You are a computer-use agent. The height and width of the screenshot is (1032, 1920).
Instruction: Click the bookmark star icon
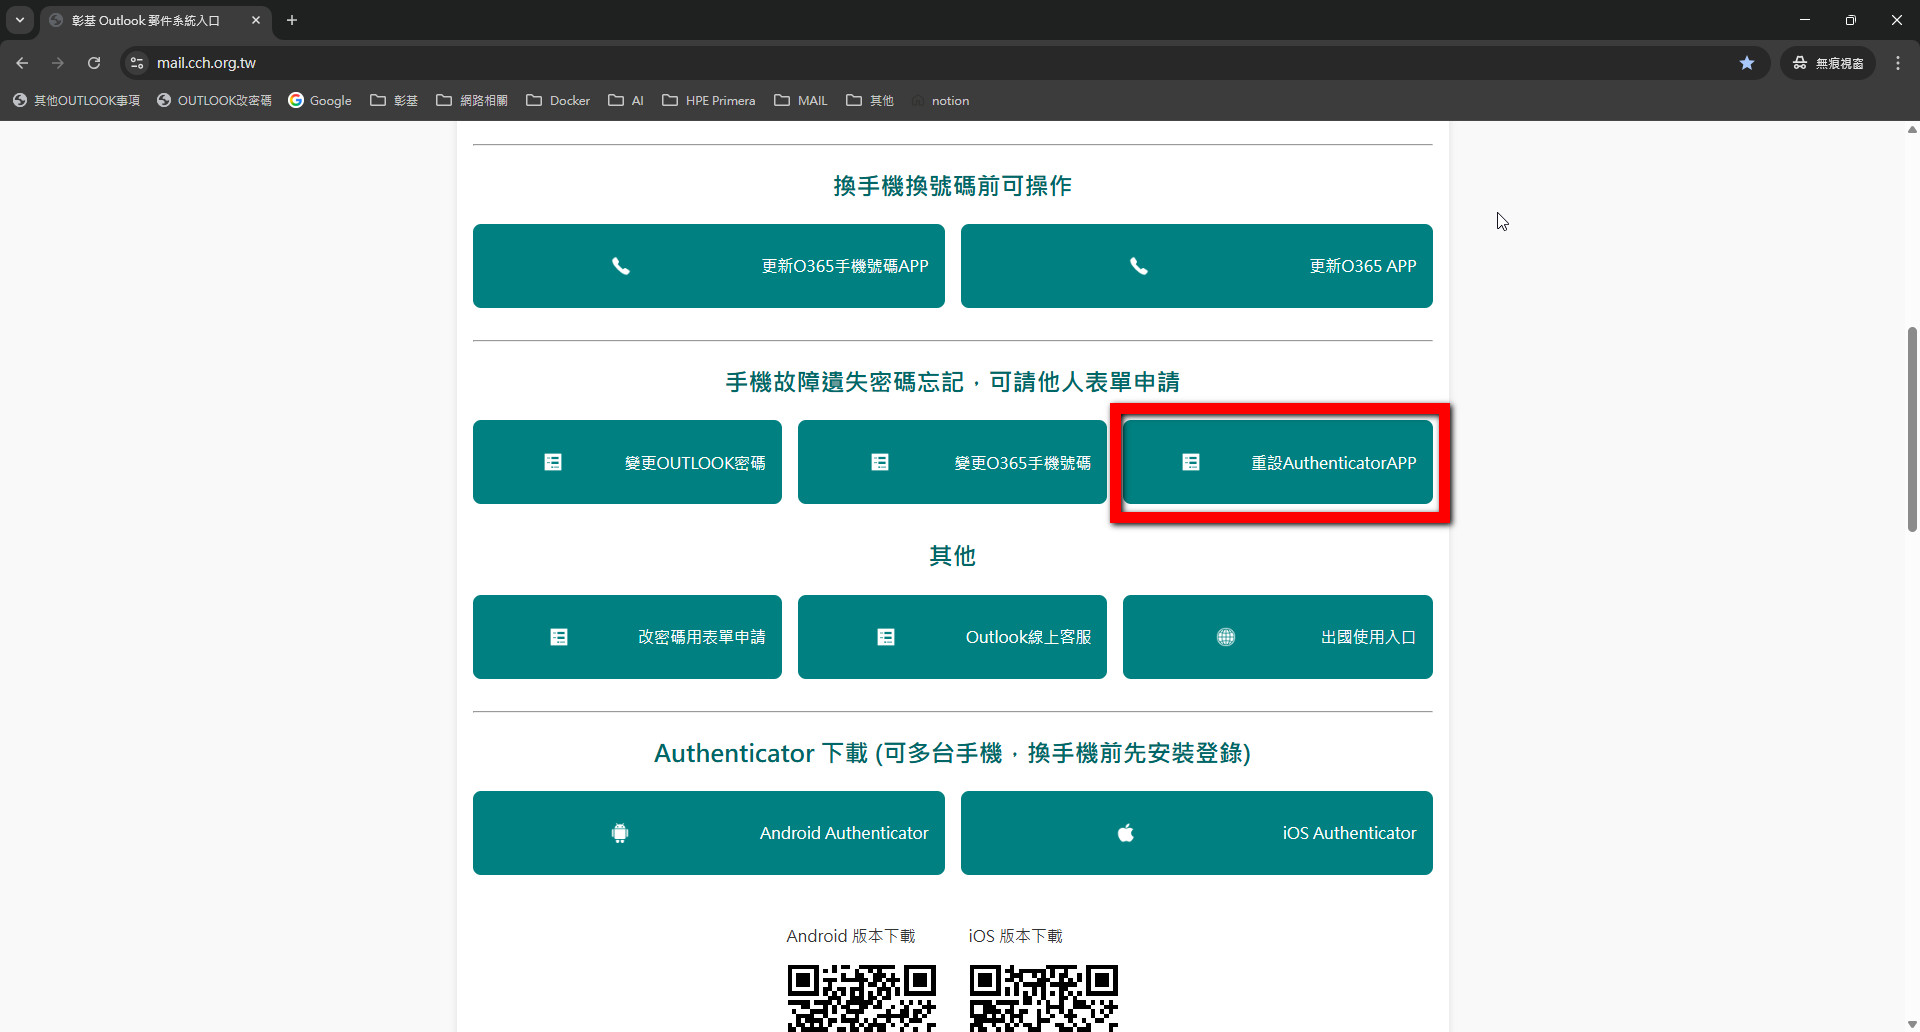pos(1746,63)
